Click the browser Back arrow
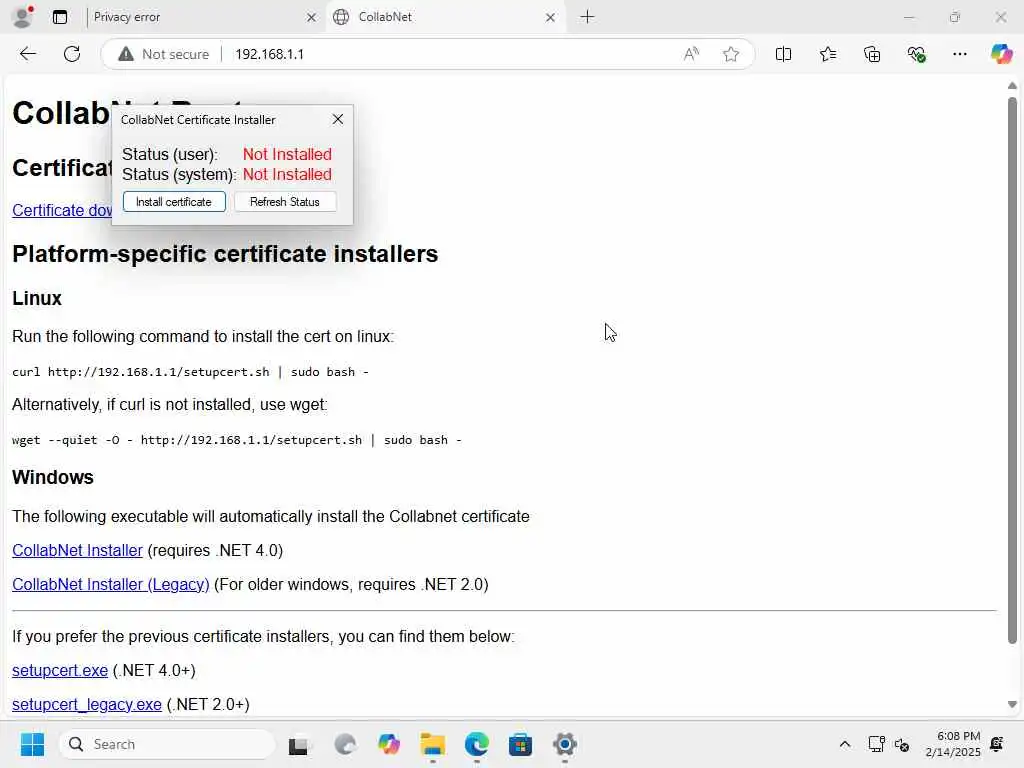 tap(27, 54)
